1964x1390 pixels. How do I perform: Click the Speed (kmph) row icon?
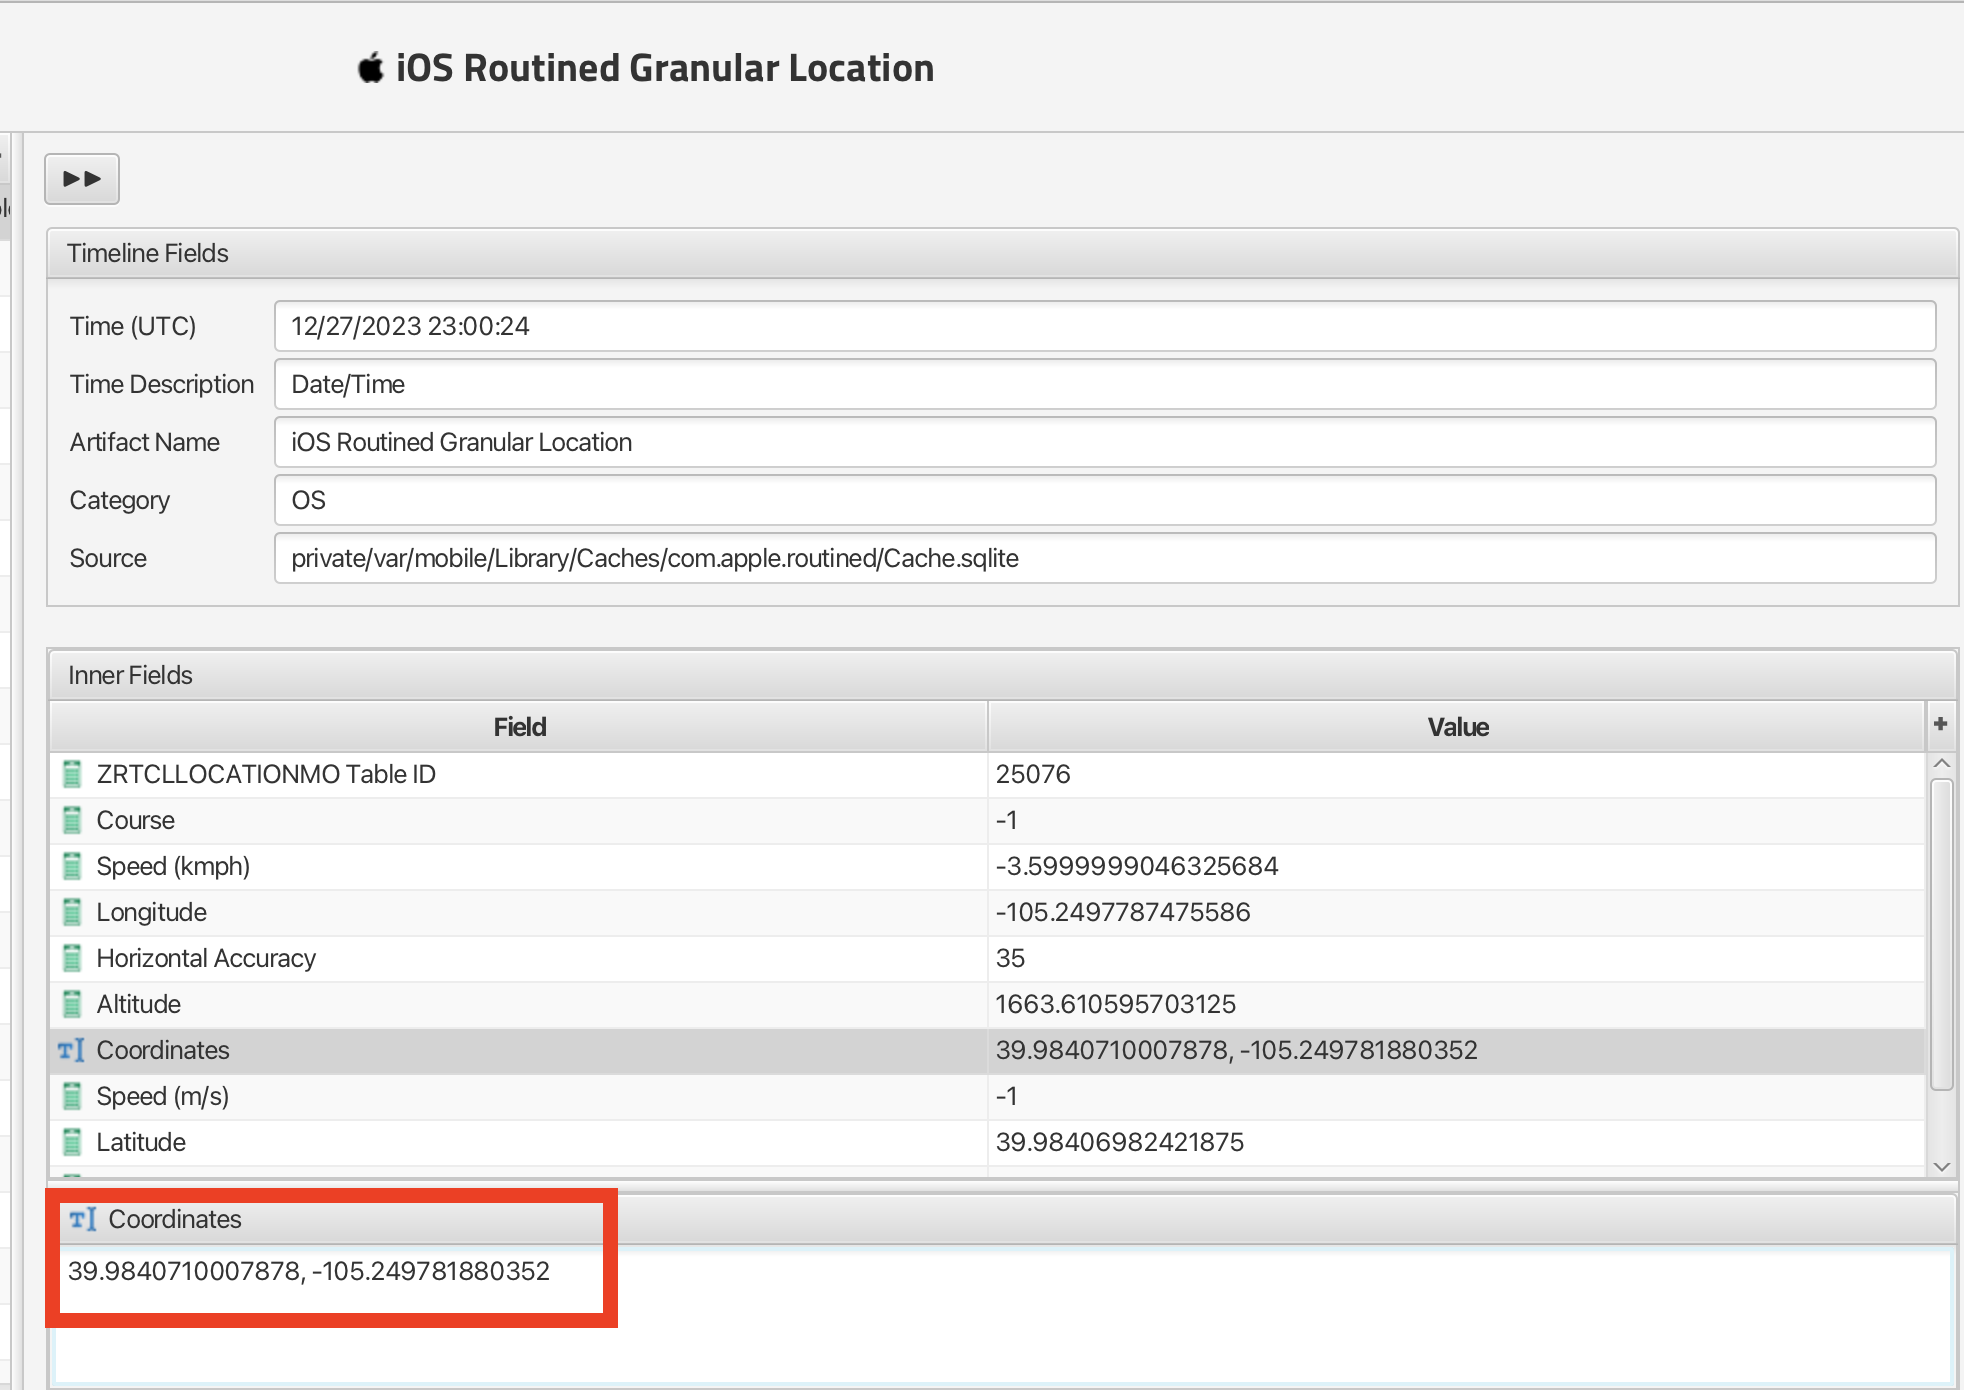click(72, 866)
